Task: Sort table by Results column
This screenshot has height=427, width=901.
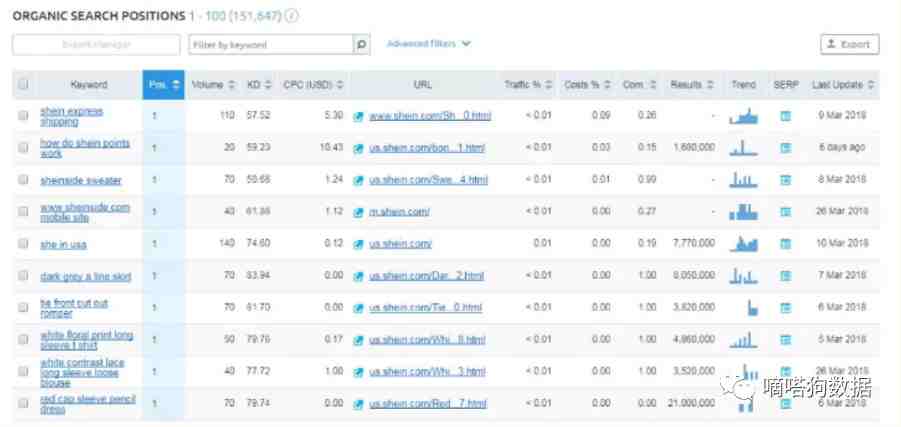Action: 692,84
